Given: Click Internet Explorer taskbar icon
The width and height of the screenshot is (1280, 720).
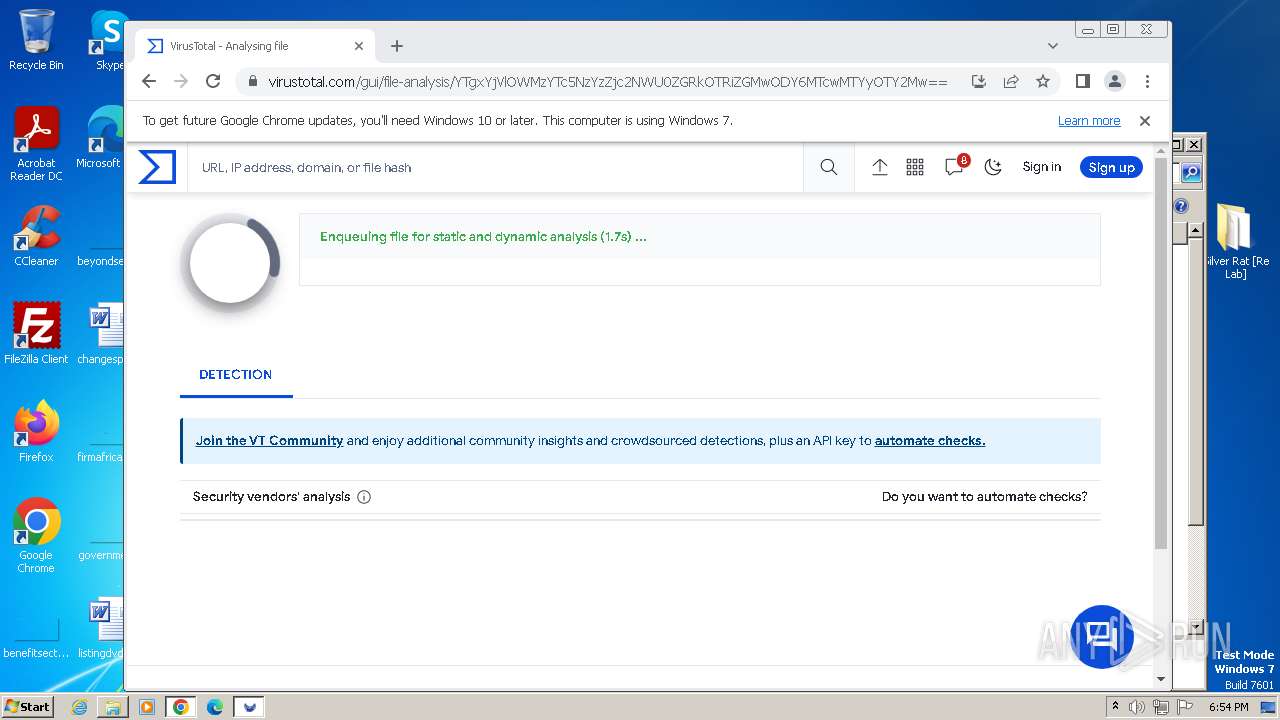Looking at the screenshot, I should pyautogui.click(x=80, y=707).
